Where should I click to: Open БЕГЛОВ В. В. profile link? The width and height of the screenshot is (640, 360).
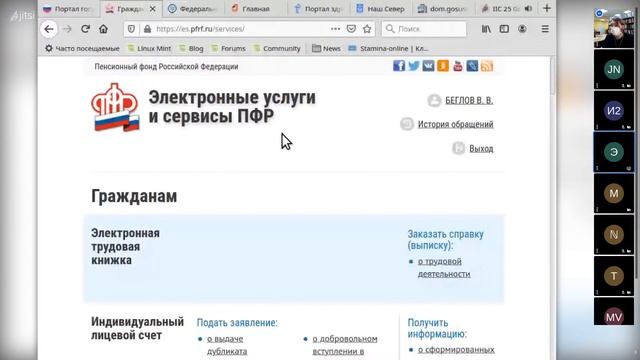(469, 100)
